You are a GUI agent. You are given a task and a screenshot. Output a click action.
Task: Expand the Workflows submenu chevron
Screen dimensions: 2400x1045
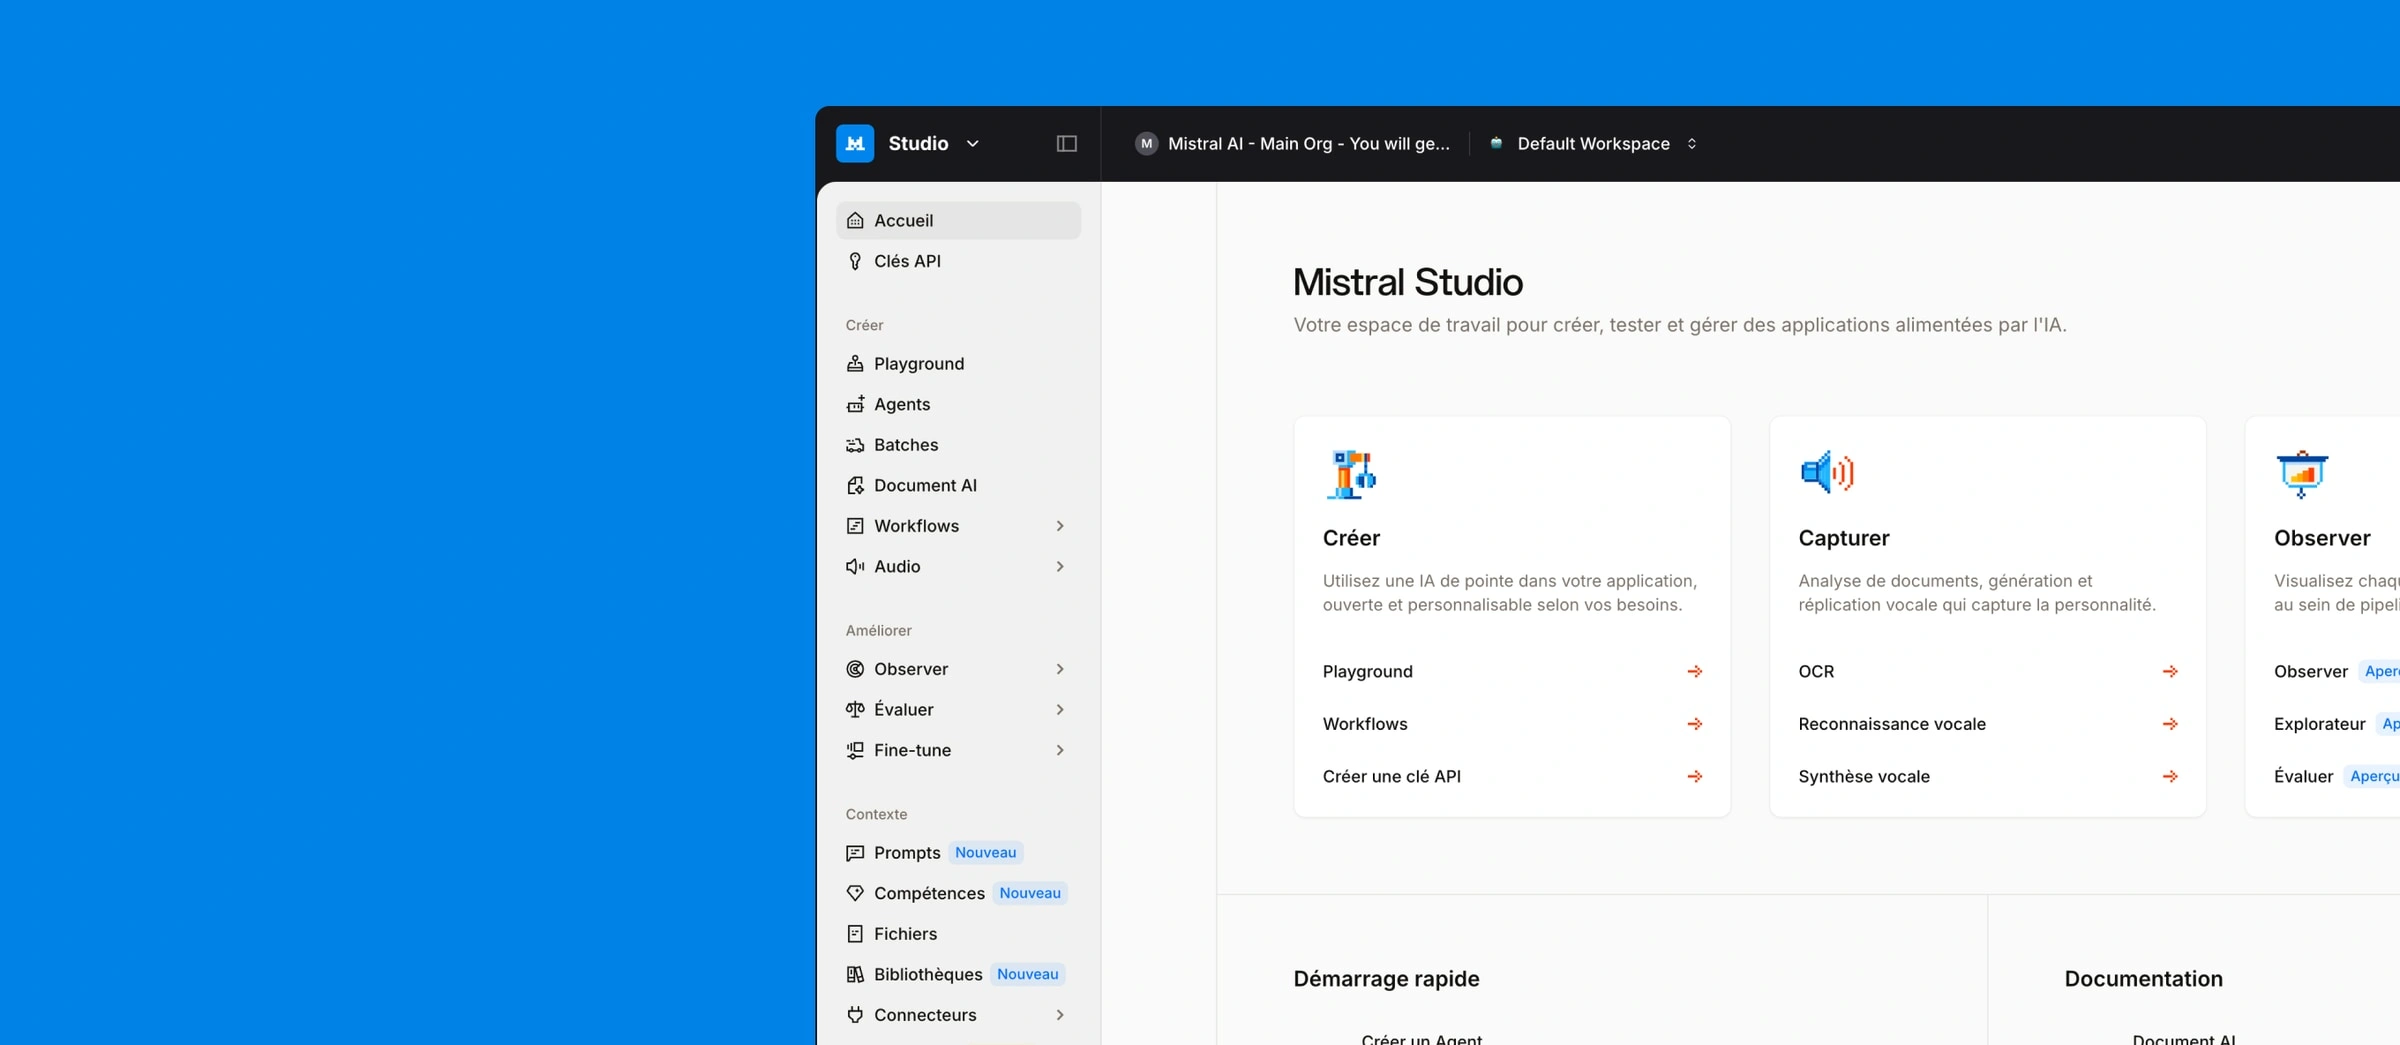coord(1060,526)
